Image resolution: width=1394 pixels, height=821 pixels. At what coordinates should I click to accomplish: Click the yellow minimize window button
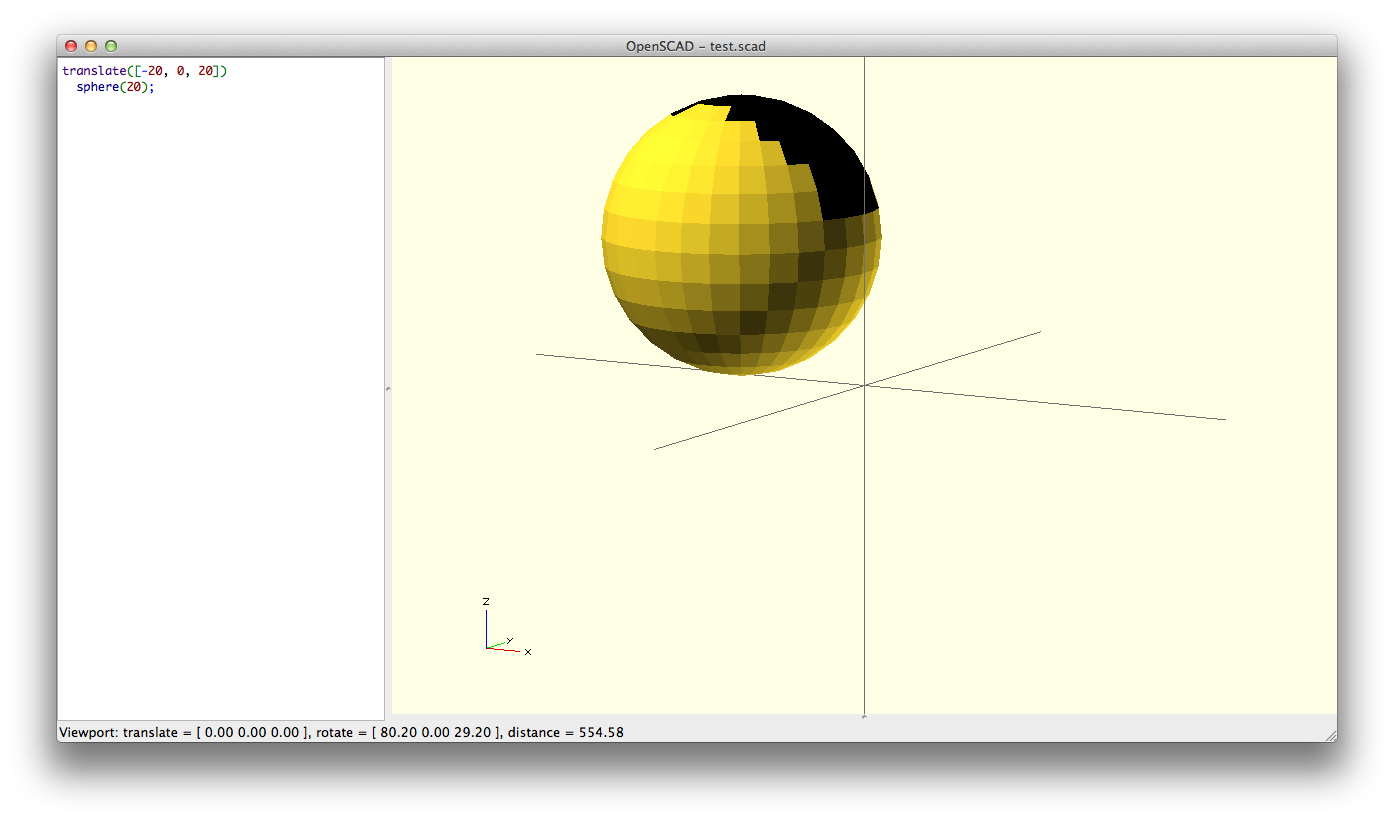click(91, 46)
